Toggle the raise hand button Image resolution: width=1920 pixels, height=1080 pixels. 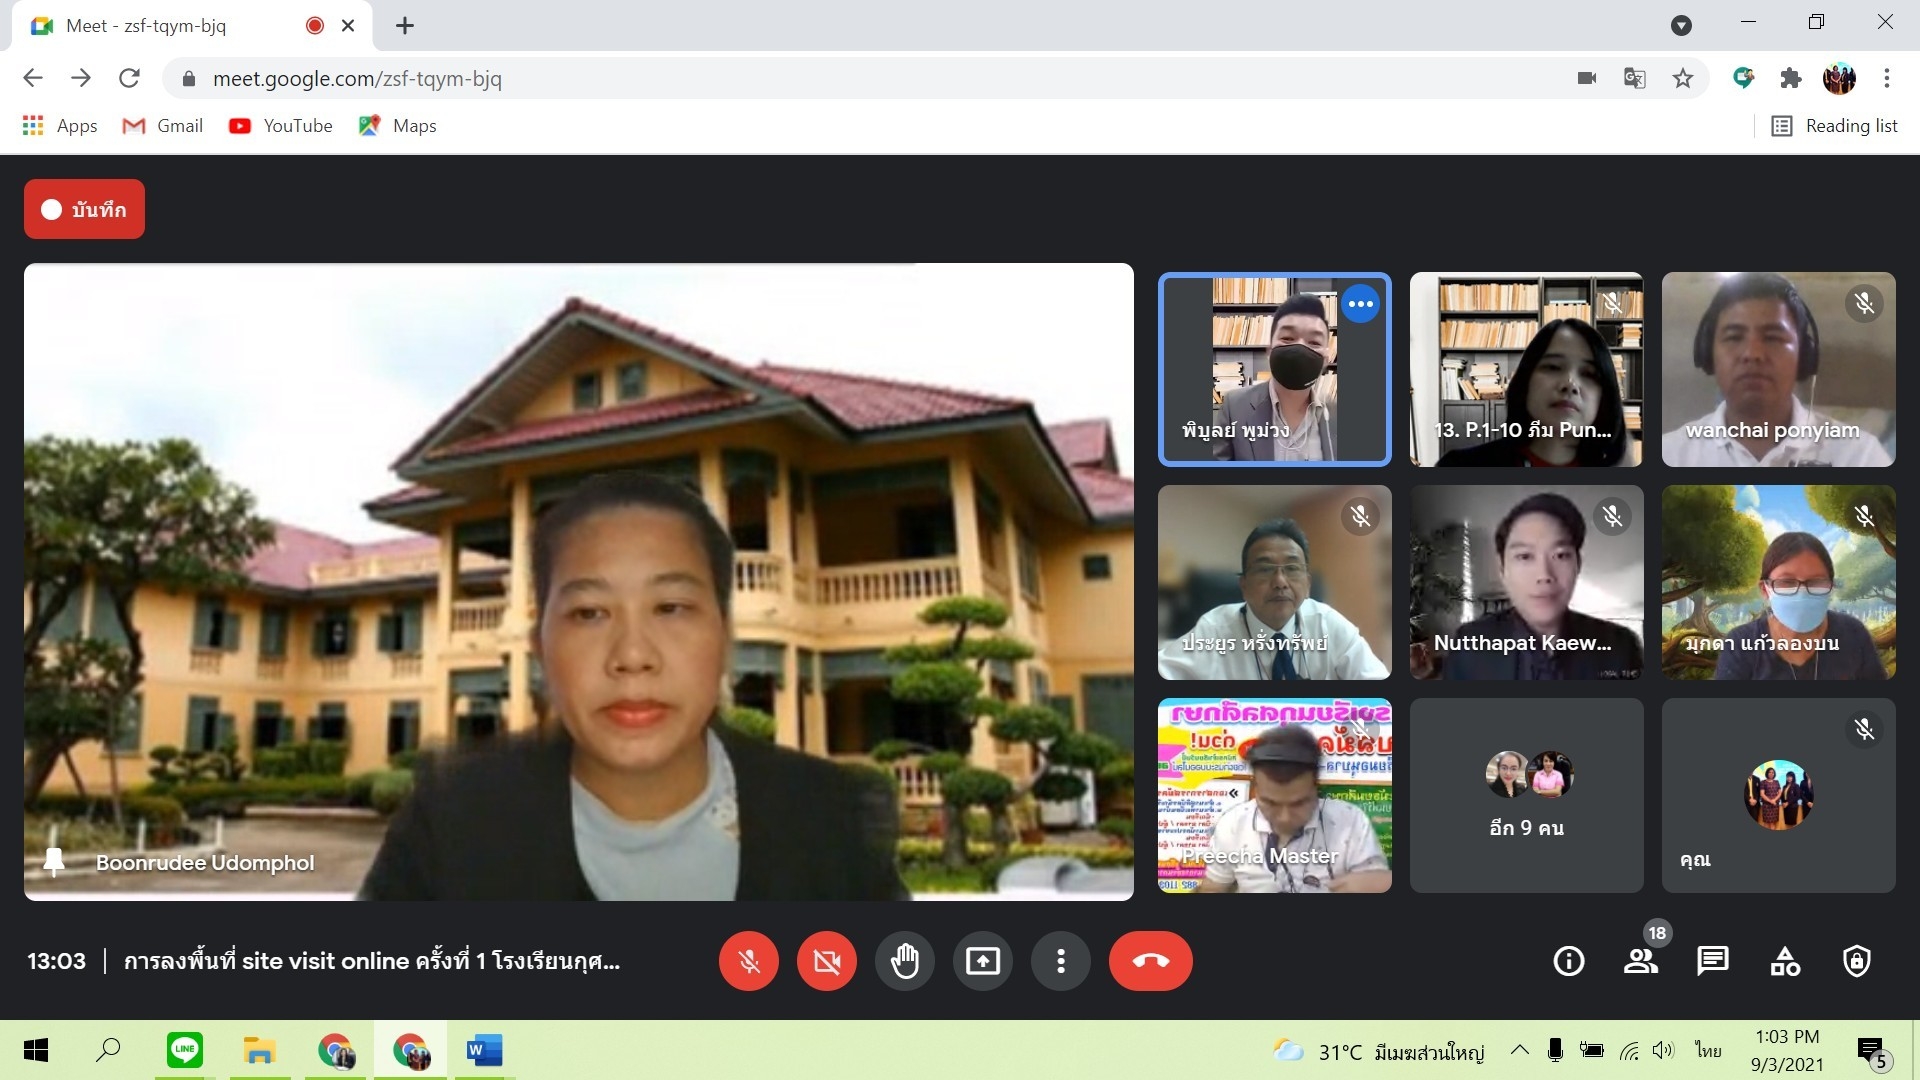click(904, 961)
